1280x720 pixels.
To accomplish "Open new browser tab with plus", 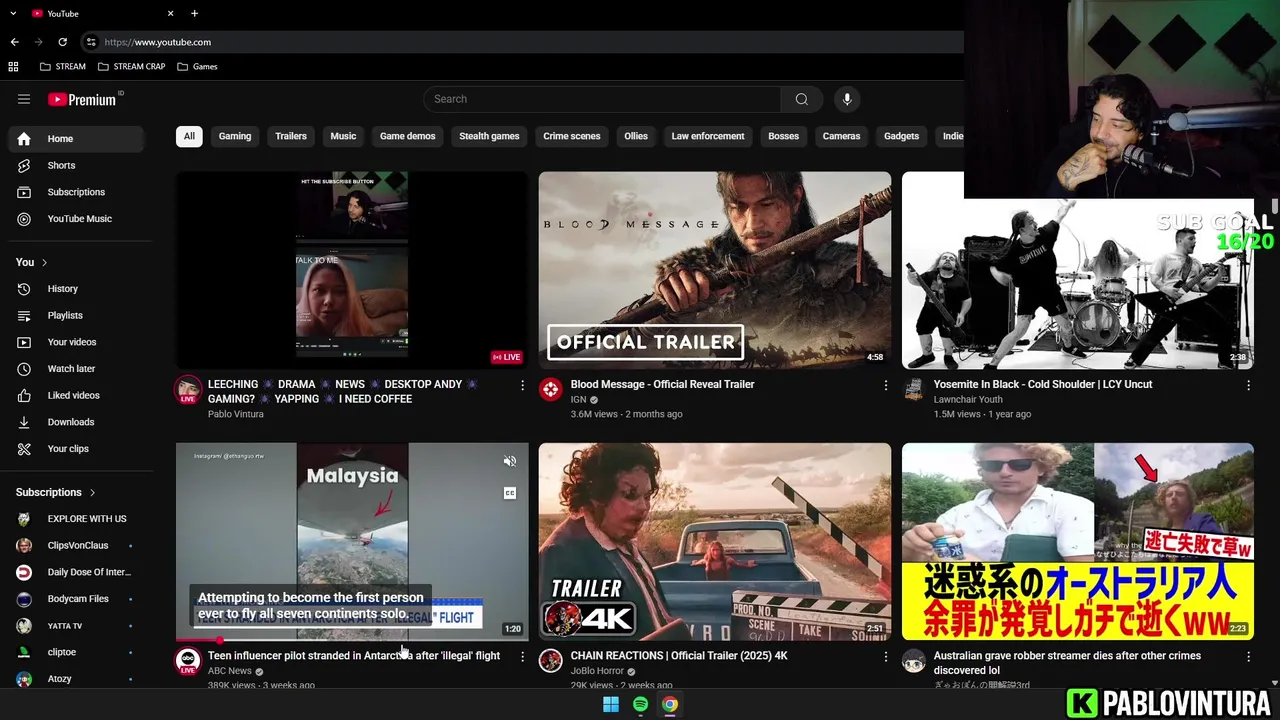I will coord(194,13).
